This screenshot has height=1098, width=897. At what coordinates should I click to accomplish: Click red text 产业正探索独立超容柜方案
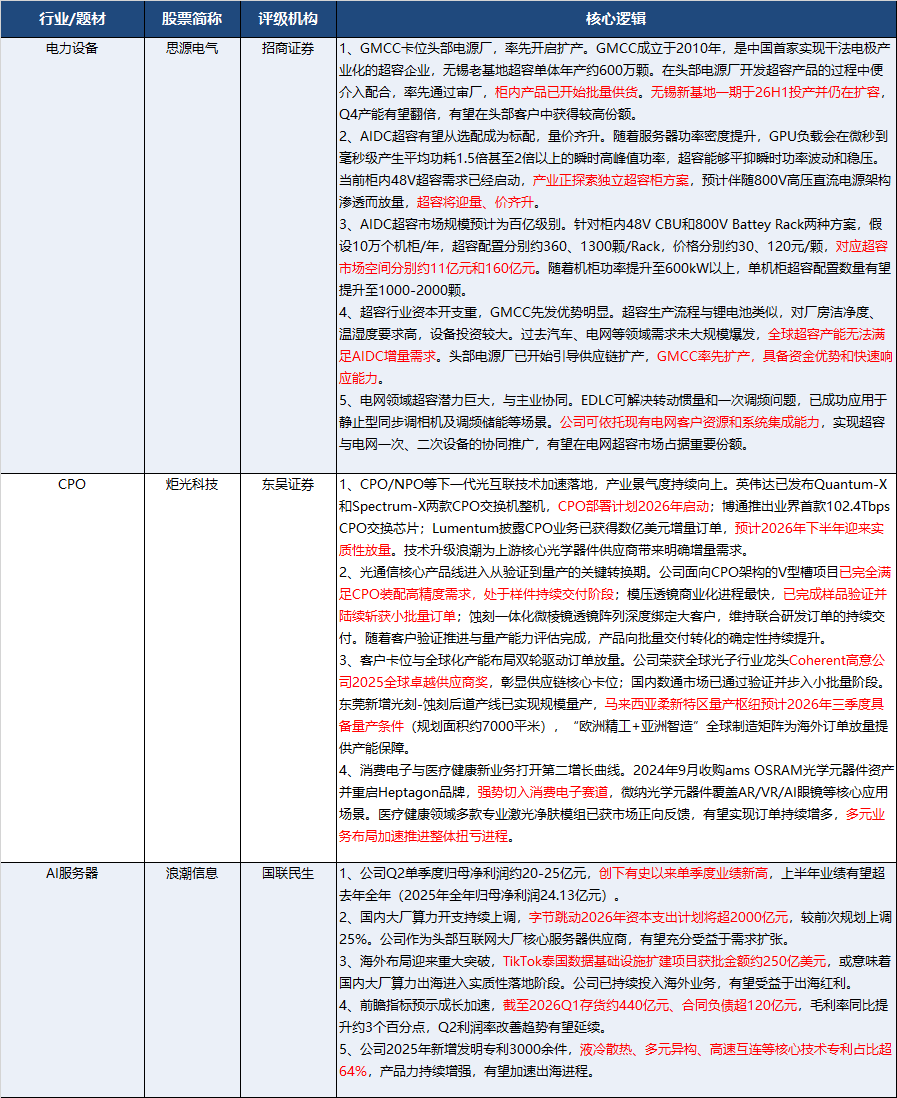tap(611, 181)
